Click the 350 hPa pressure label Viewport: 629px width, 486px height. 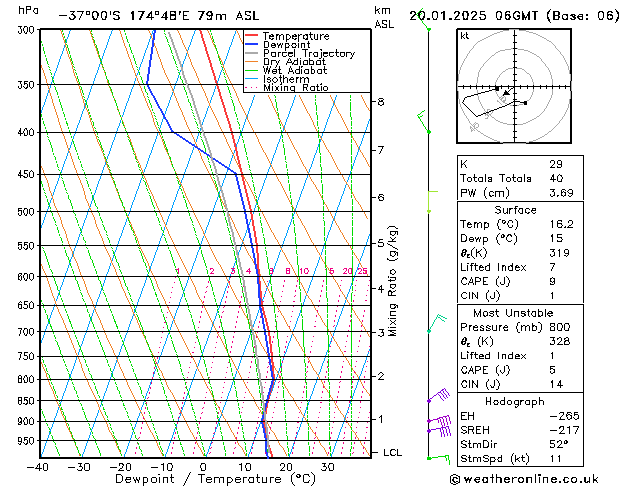point(28,85)
